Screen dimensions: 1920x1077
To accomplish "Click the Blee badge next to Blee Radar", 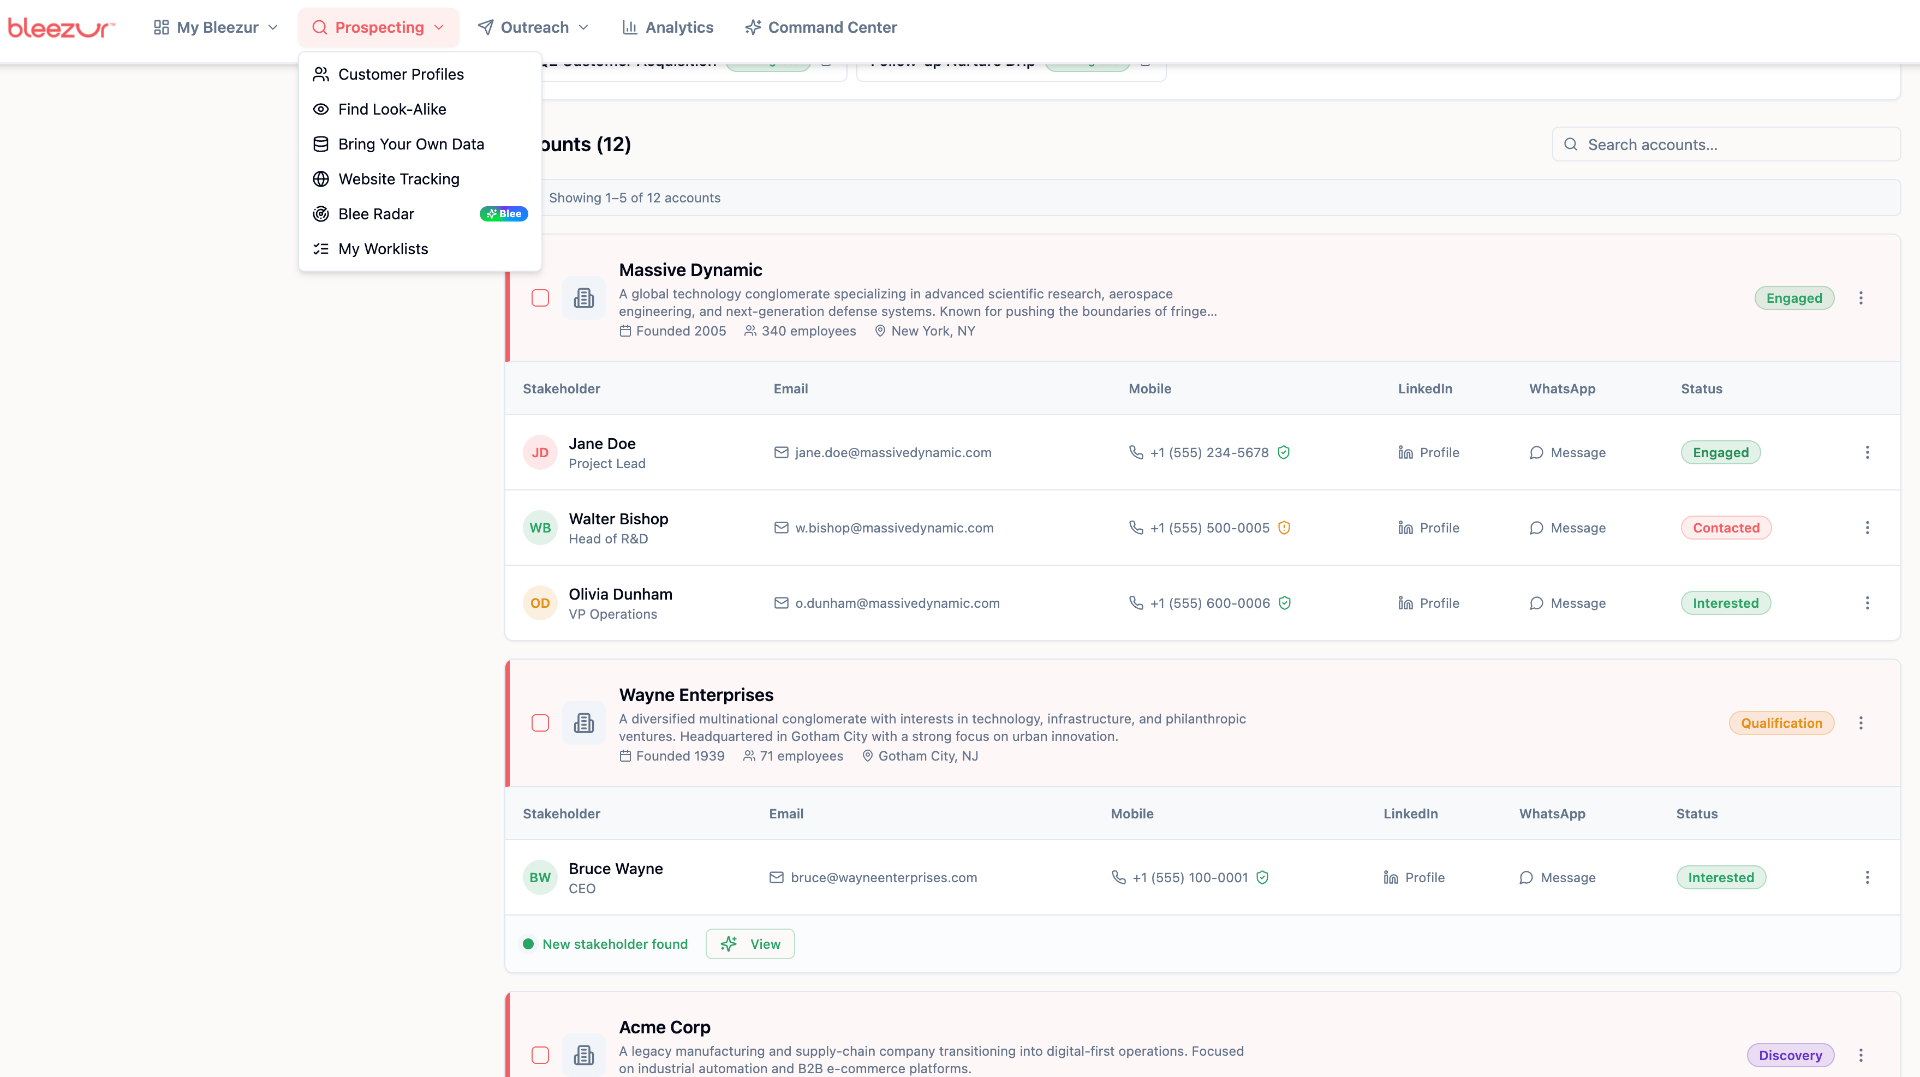I will [504, 214].
